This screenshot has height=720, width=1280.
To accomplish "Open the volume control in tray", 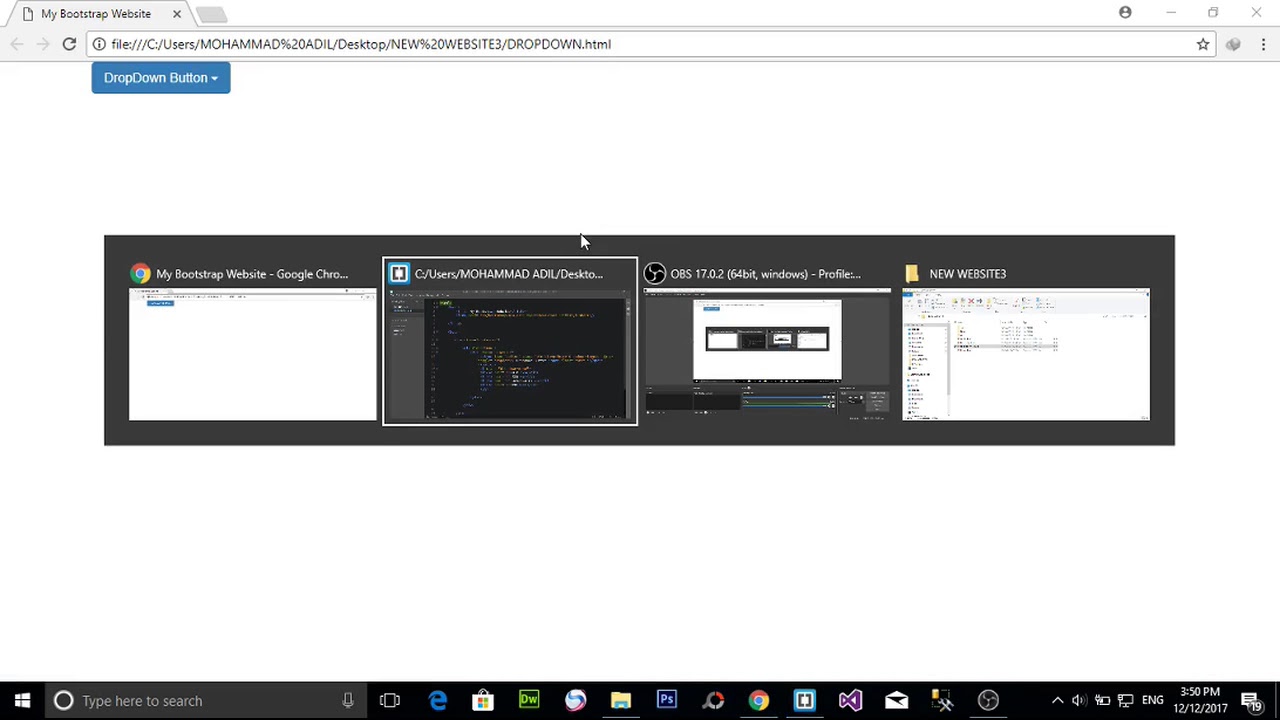I will click(x=1079, y=700).
